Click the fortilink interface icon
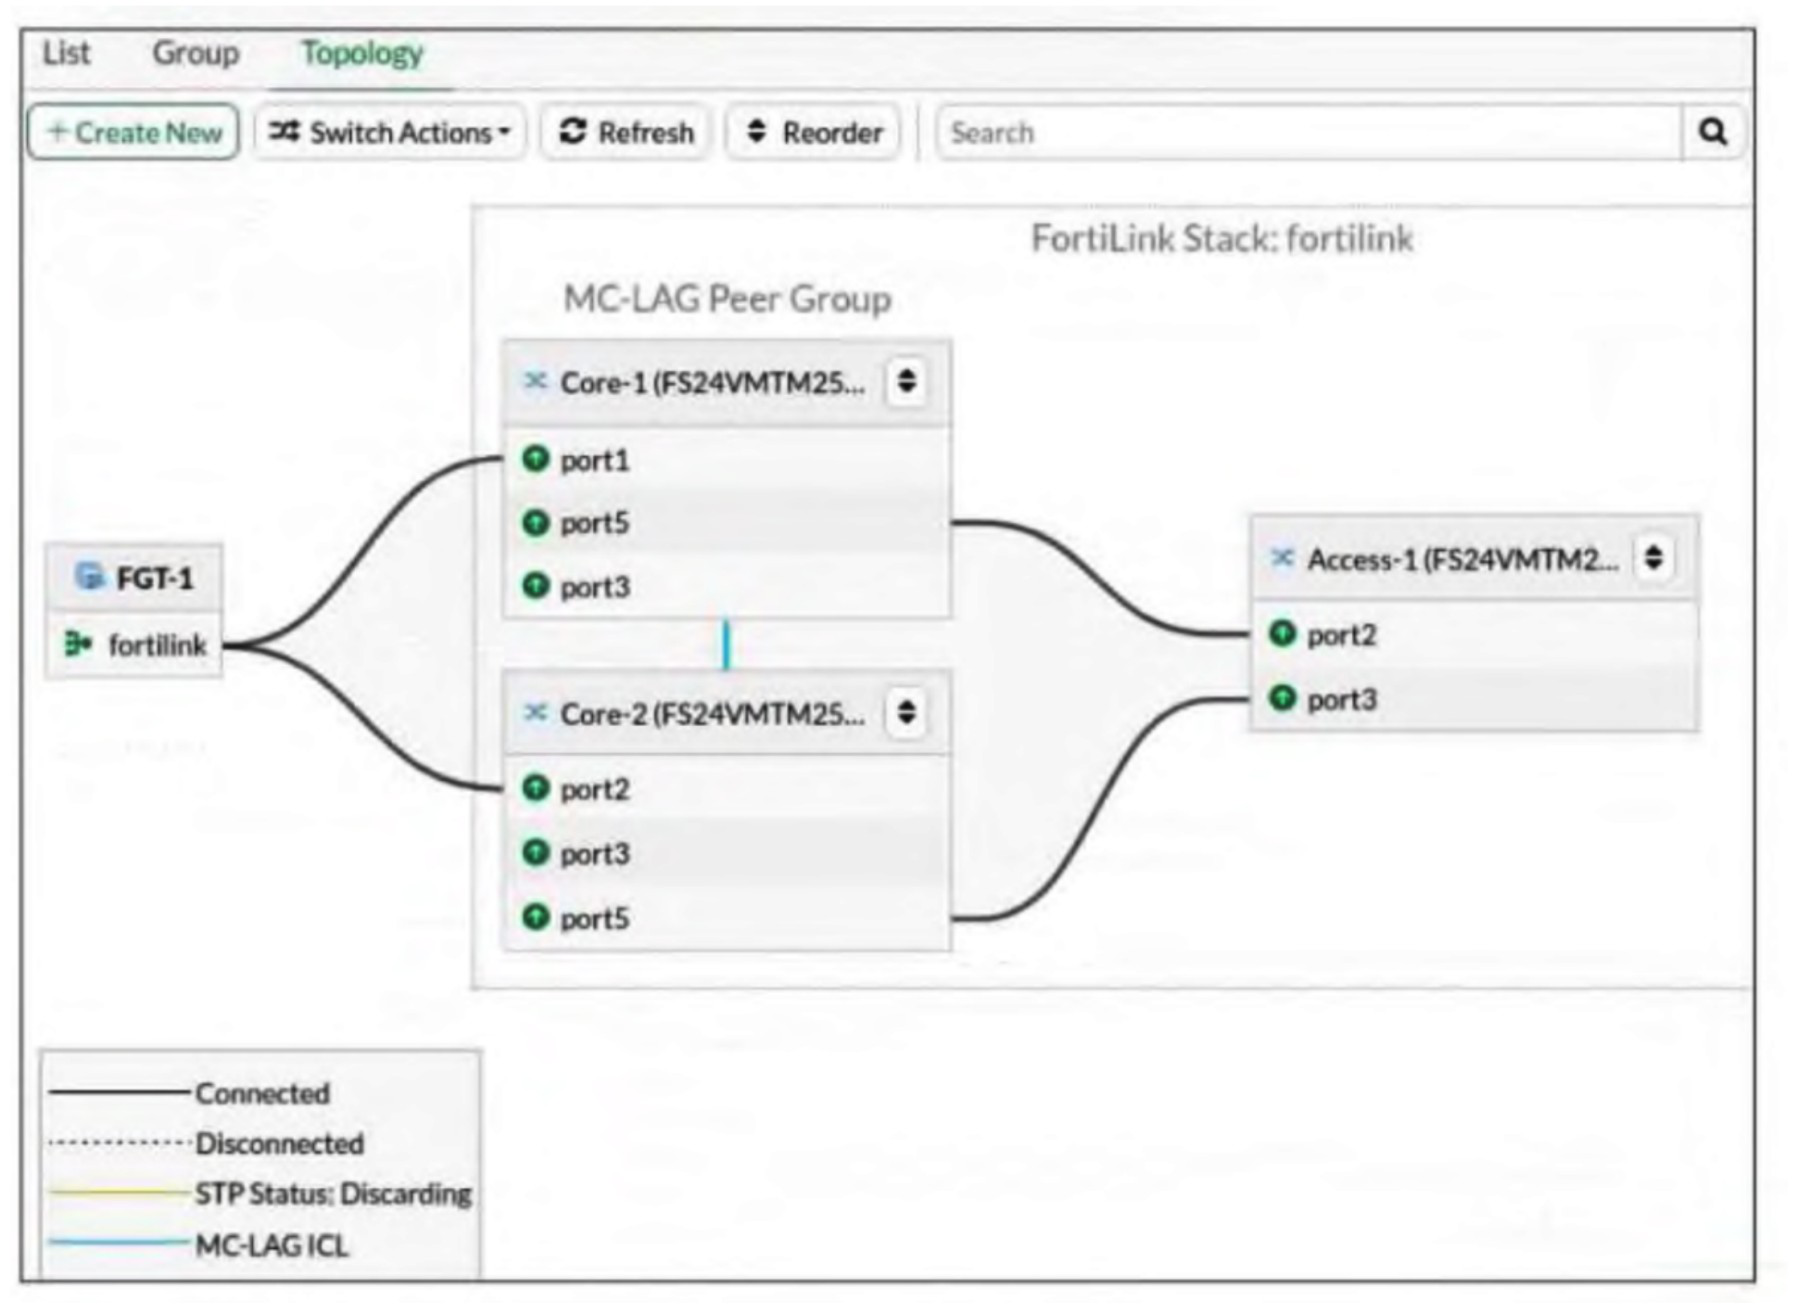Image resolution: width=1798 pixels, height=1313 pixels. point(78,643)
